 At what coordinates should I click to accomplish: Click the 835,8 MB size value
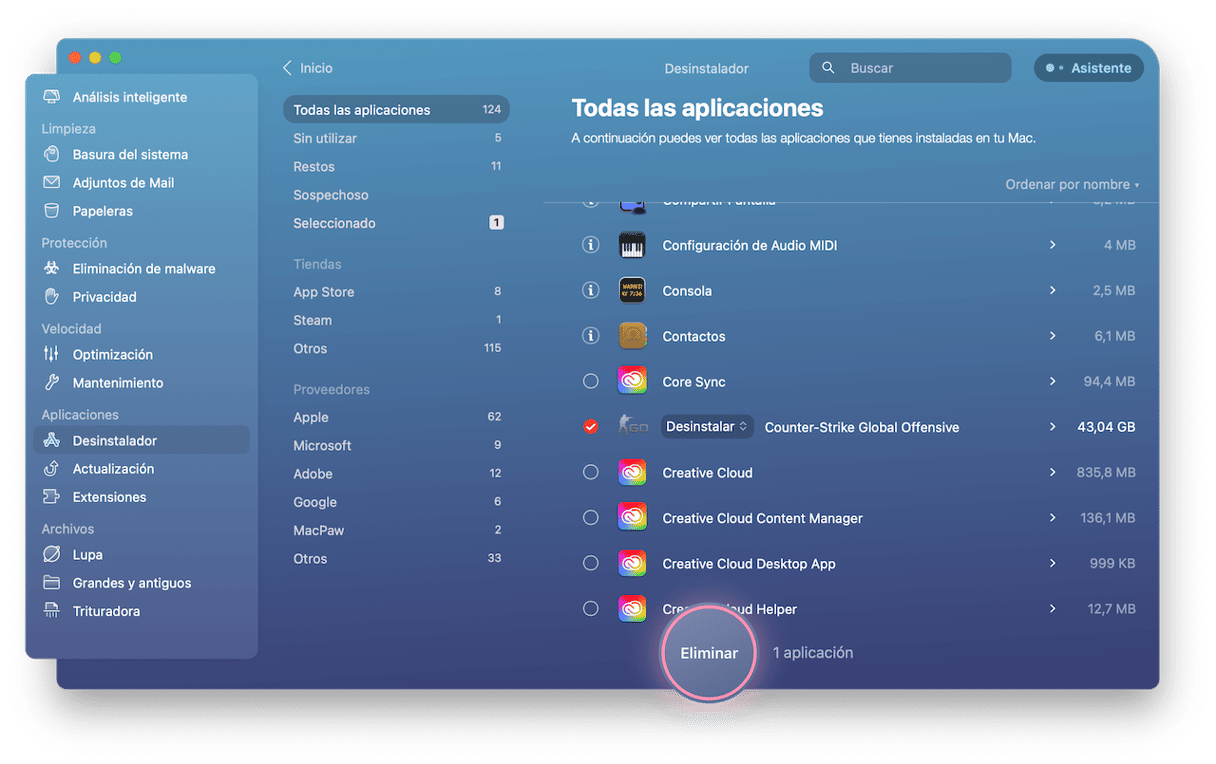pyautogui.click(x=1104, y=472)
